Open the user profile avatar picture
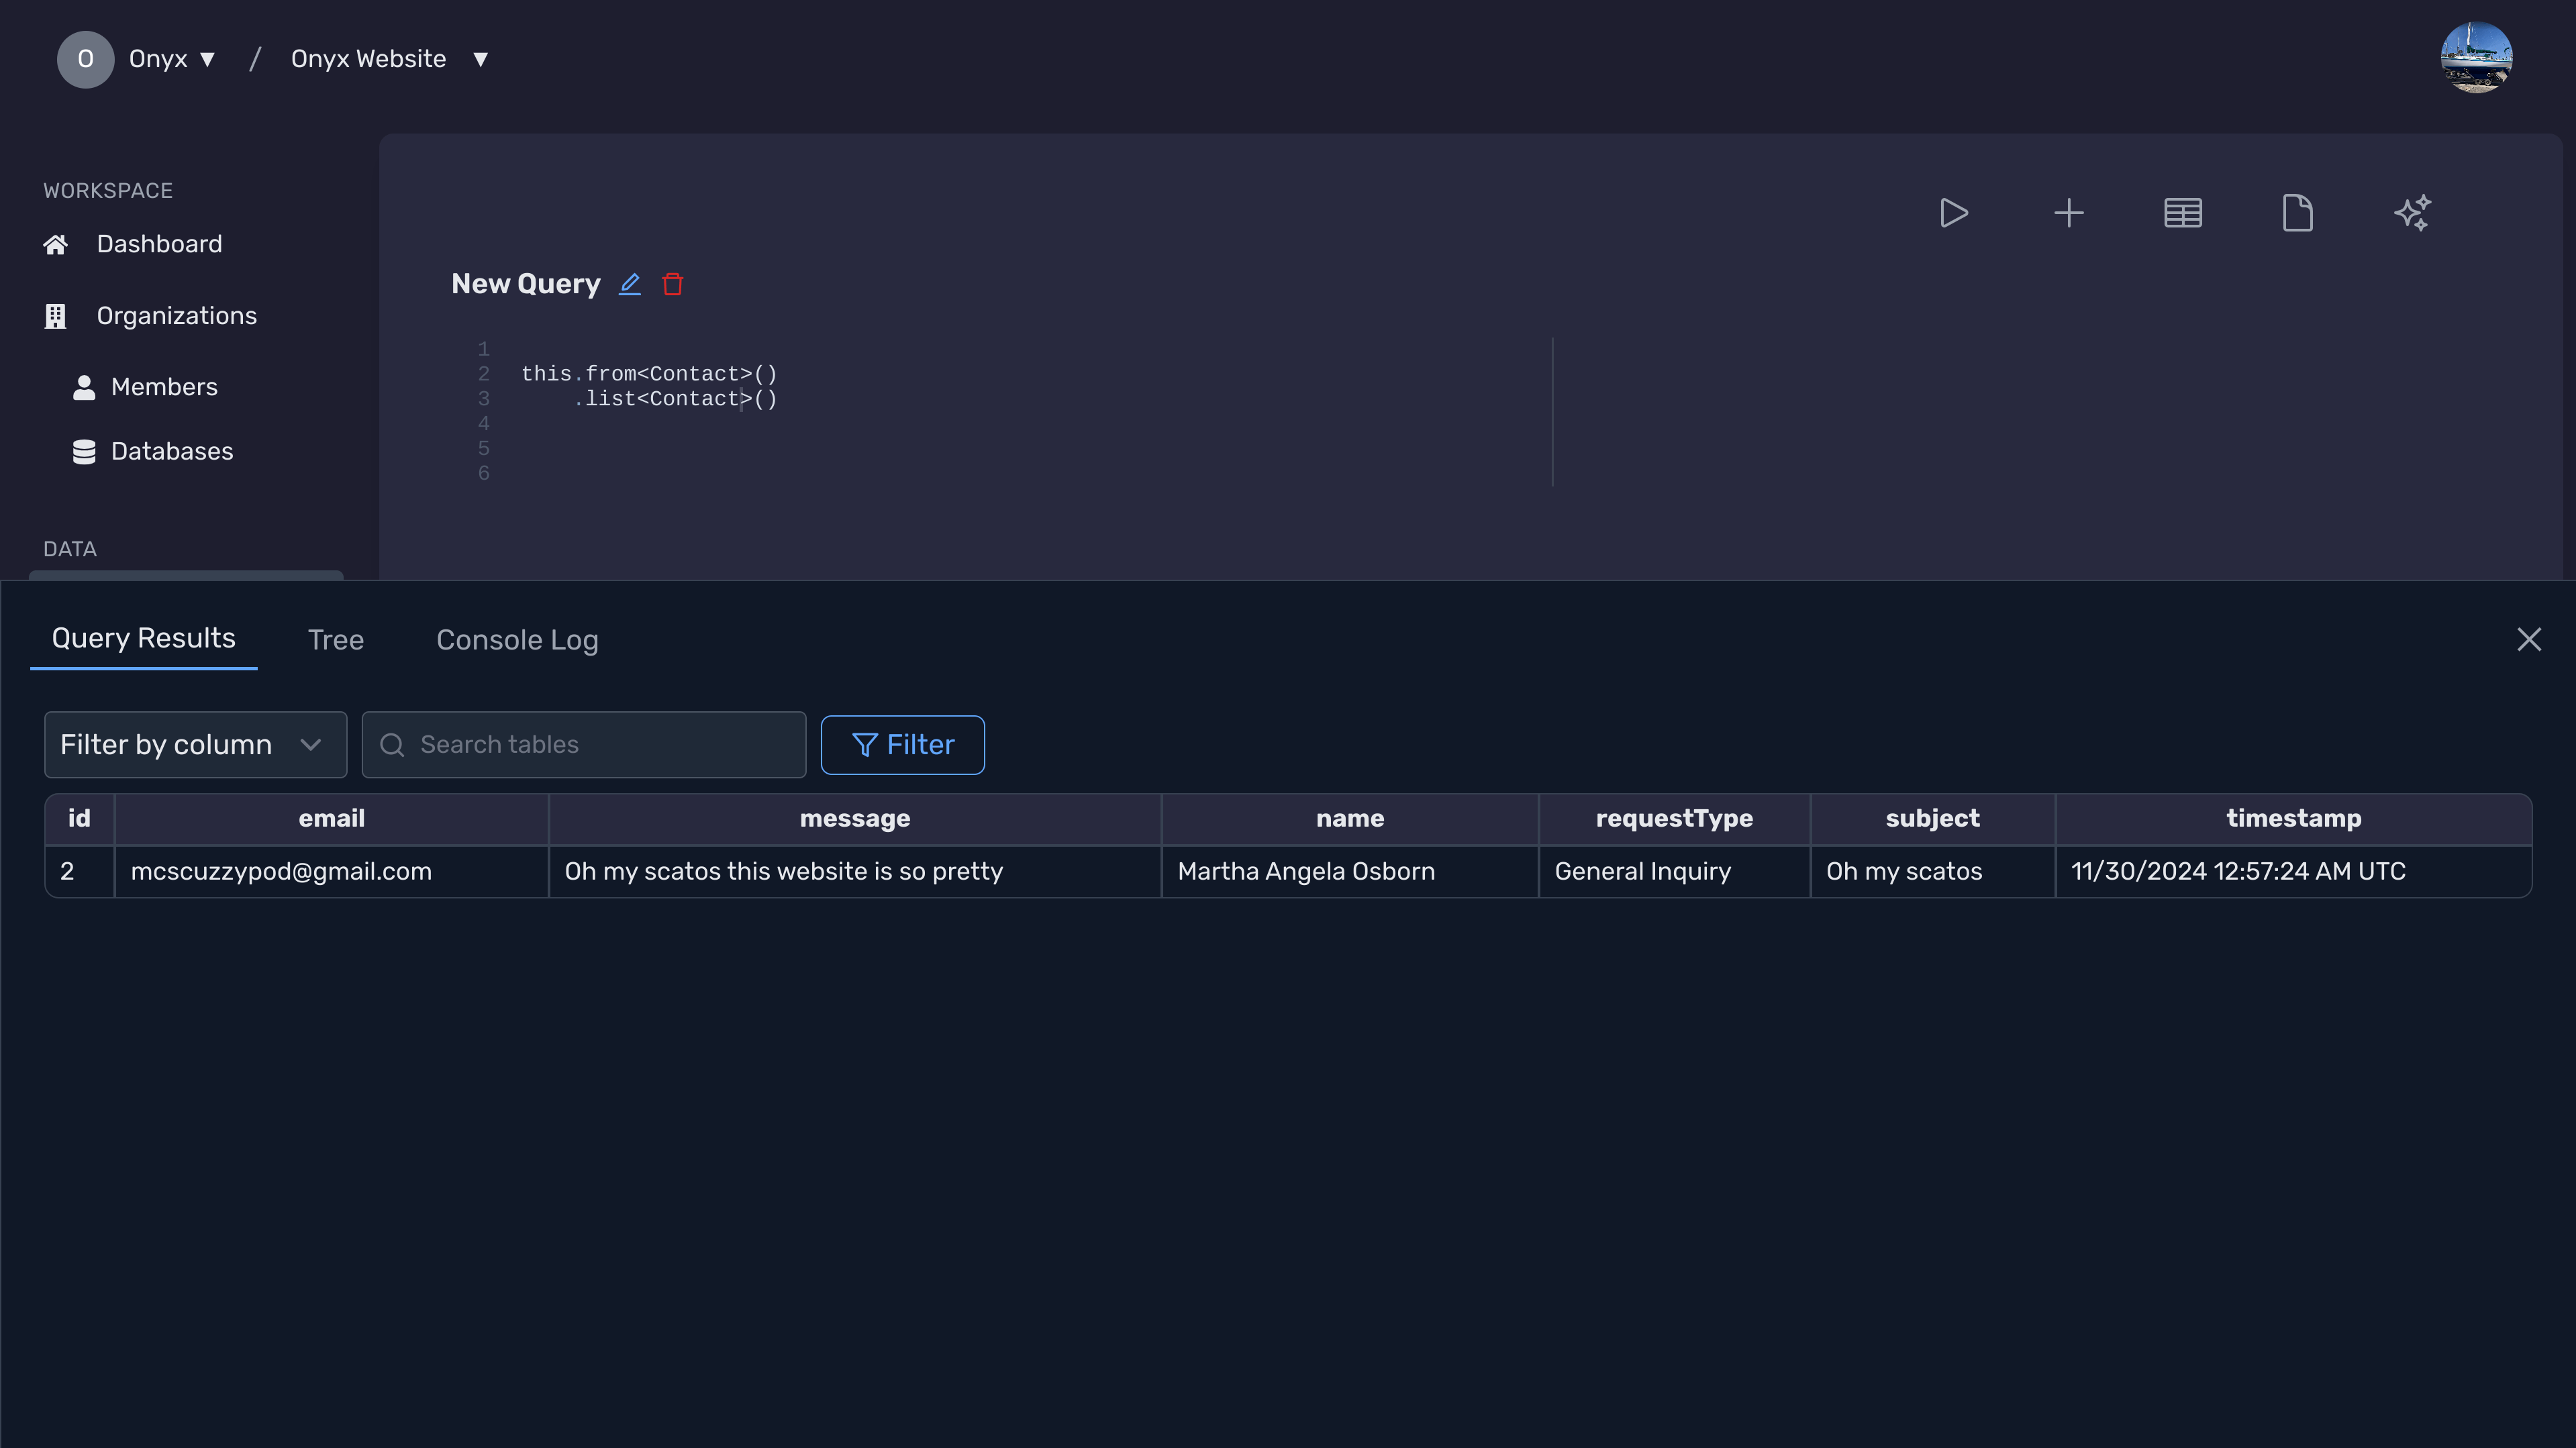The image size is (2576, 1448). (2476, 57)
